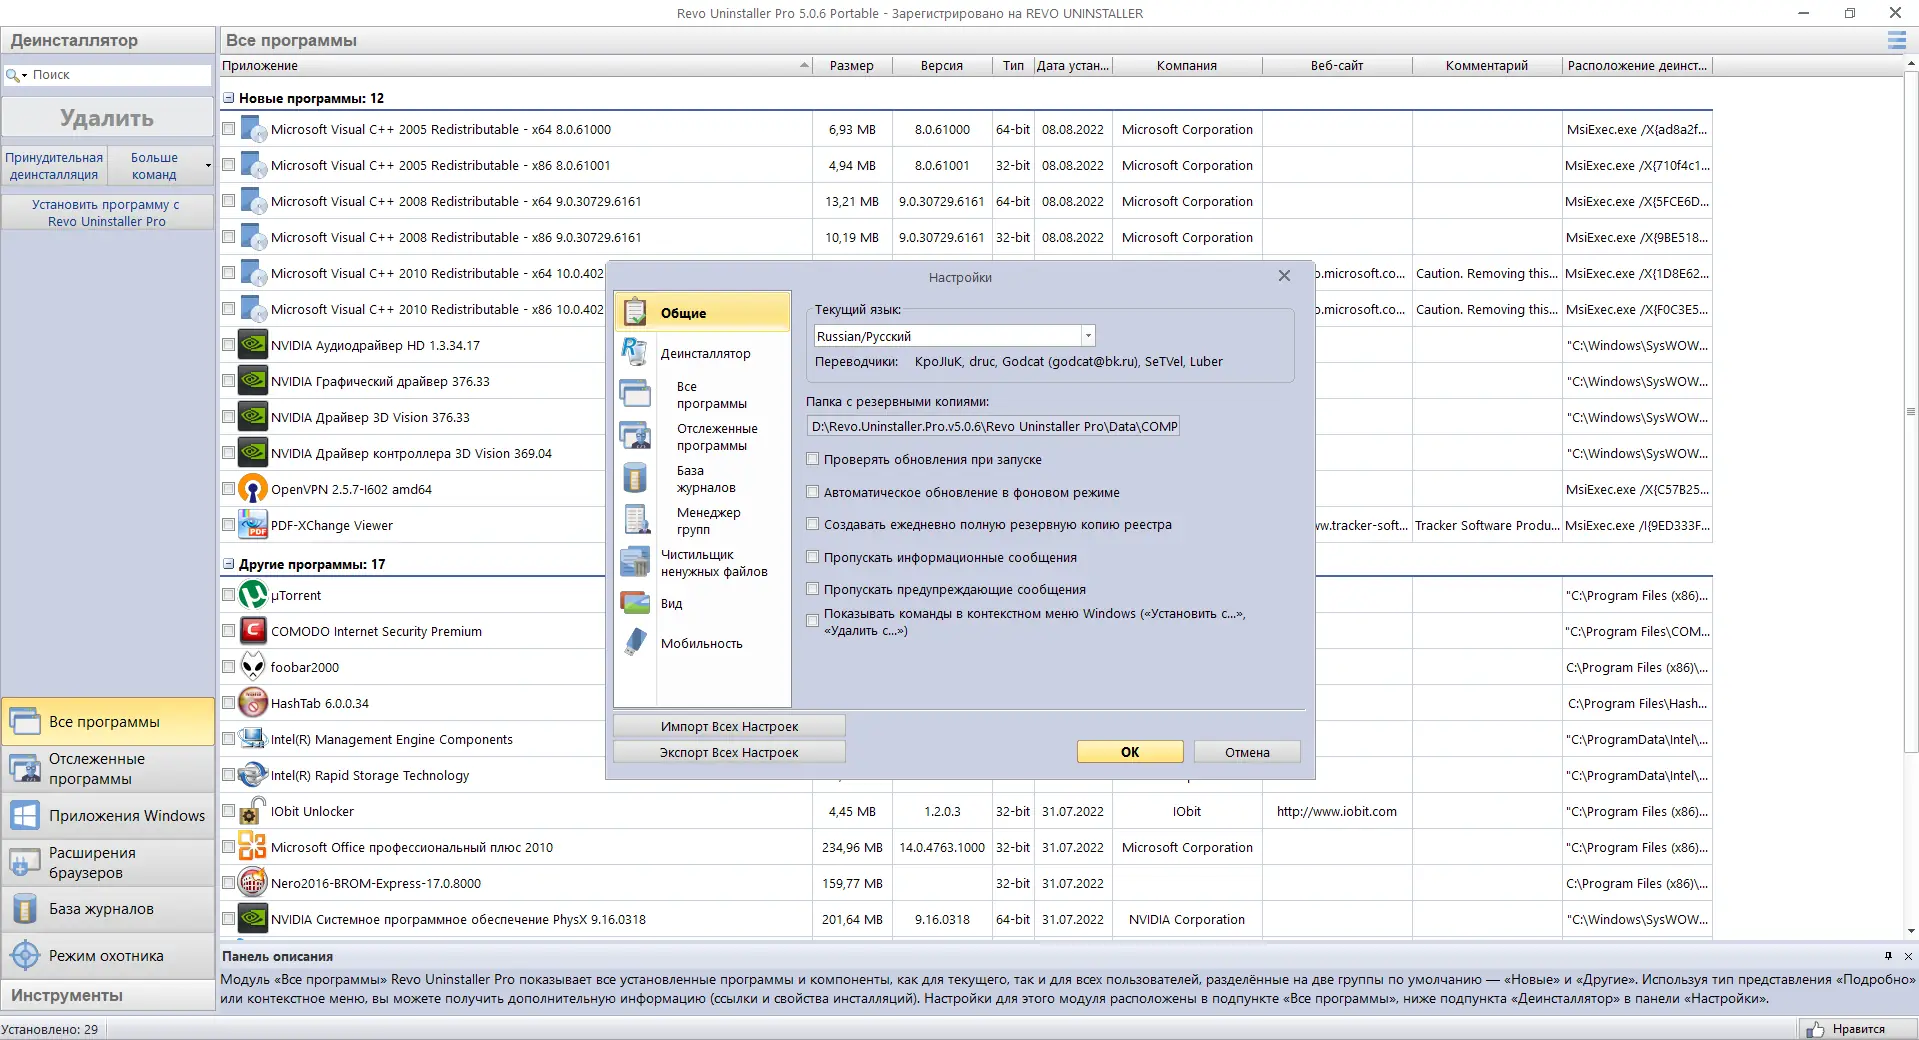
Task: Confirm settings with the OK button
Action: (1130, 752)
